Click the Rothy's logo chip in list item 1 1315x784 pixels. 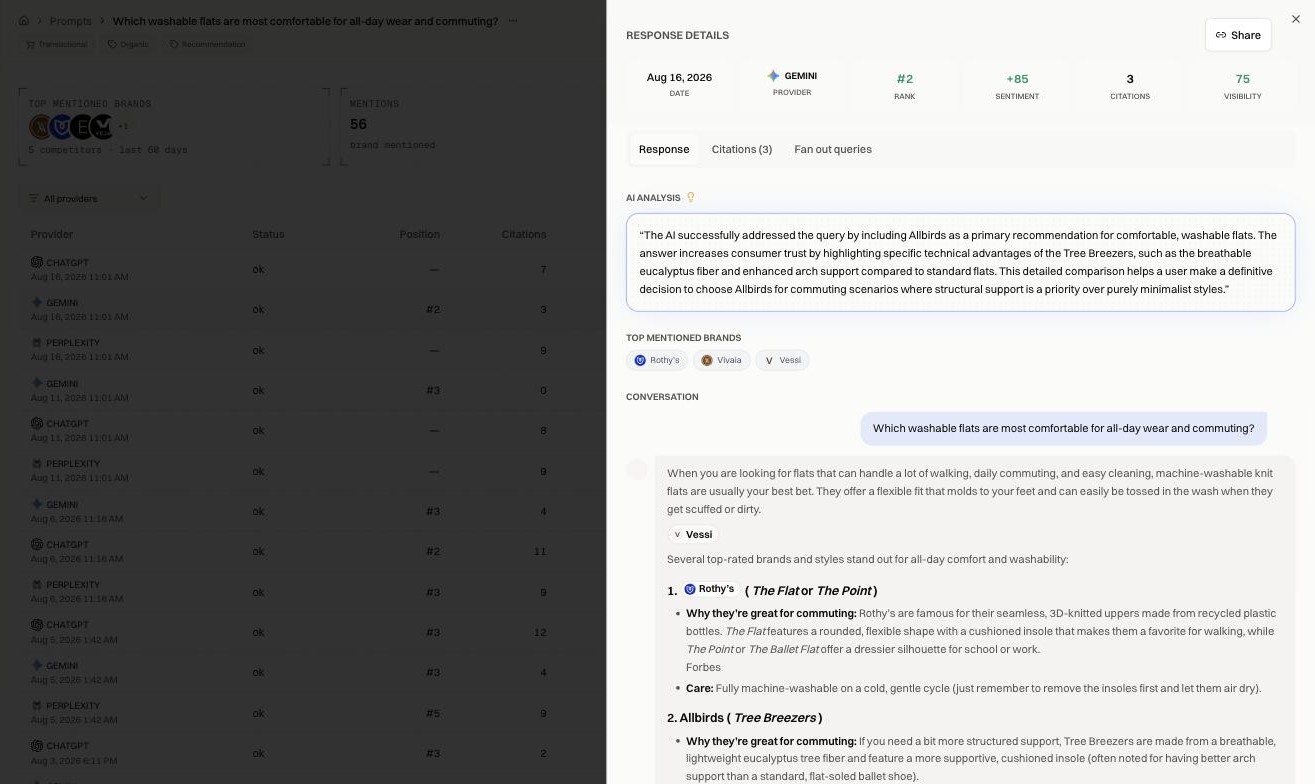[710, 590]
